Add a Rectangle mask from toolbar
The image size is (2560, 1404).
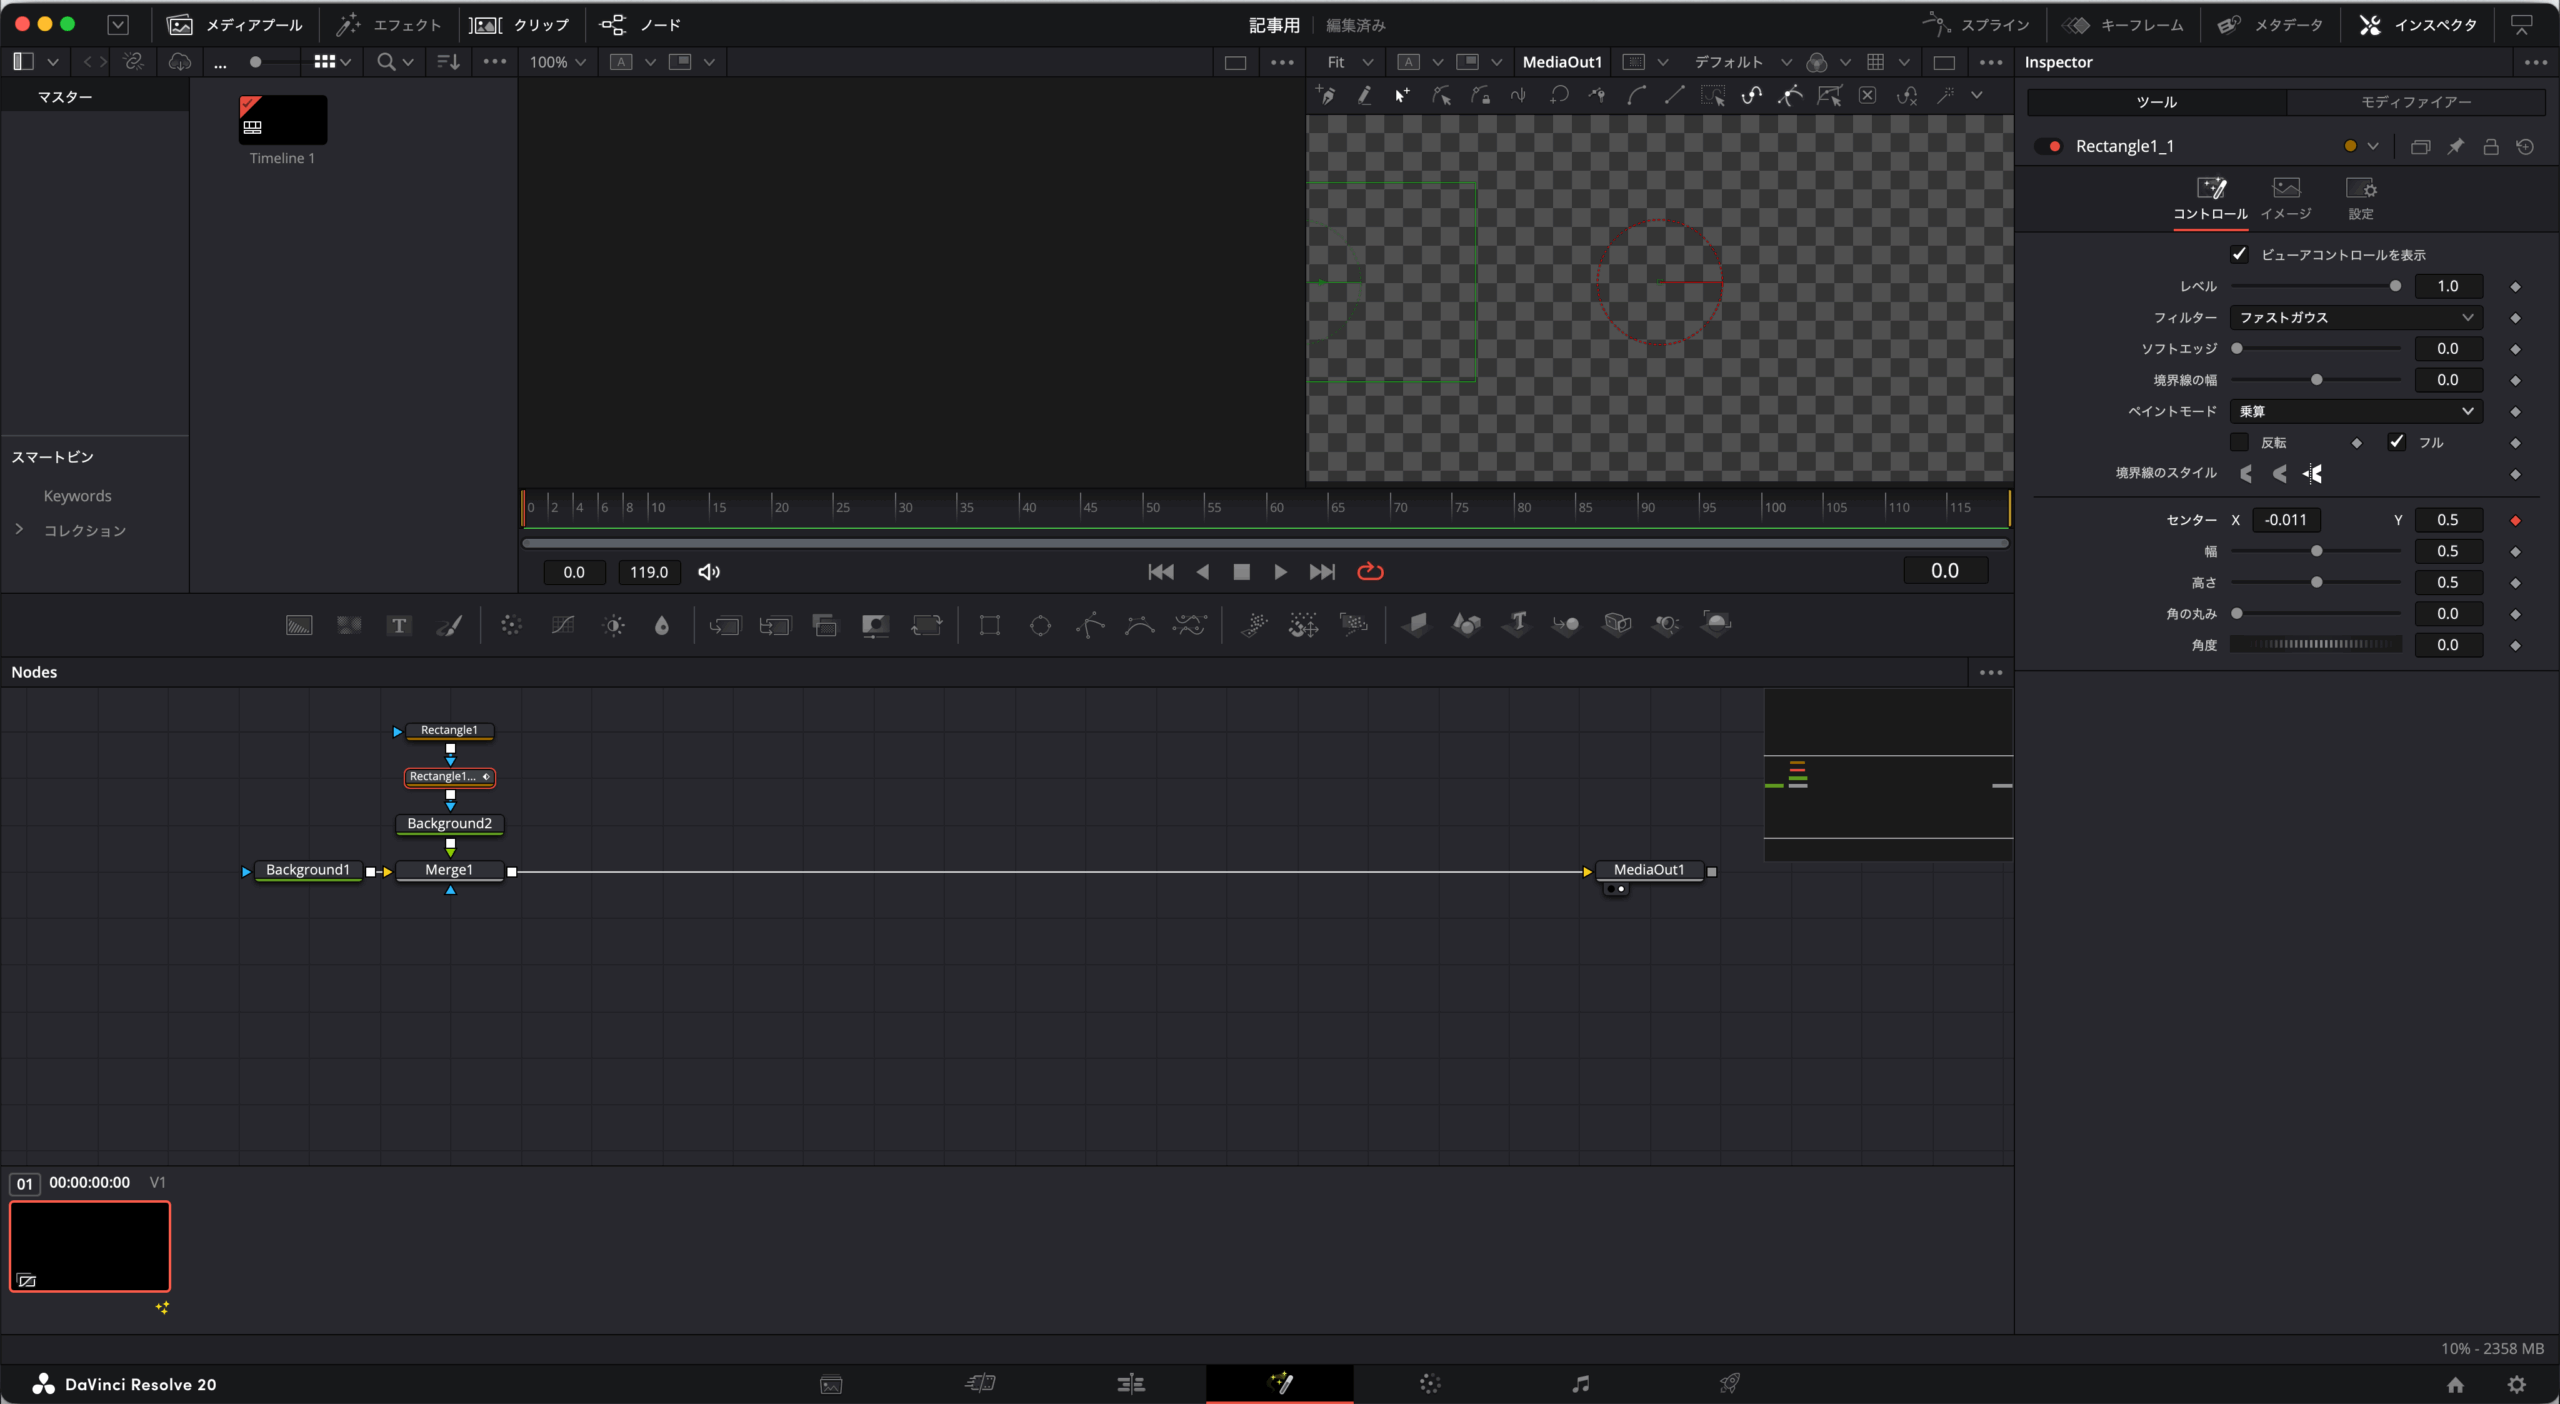point(989,626)
